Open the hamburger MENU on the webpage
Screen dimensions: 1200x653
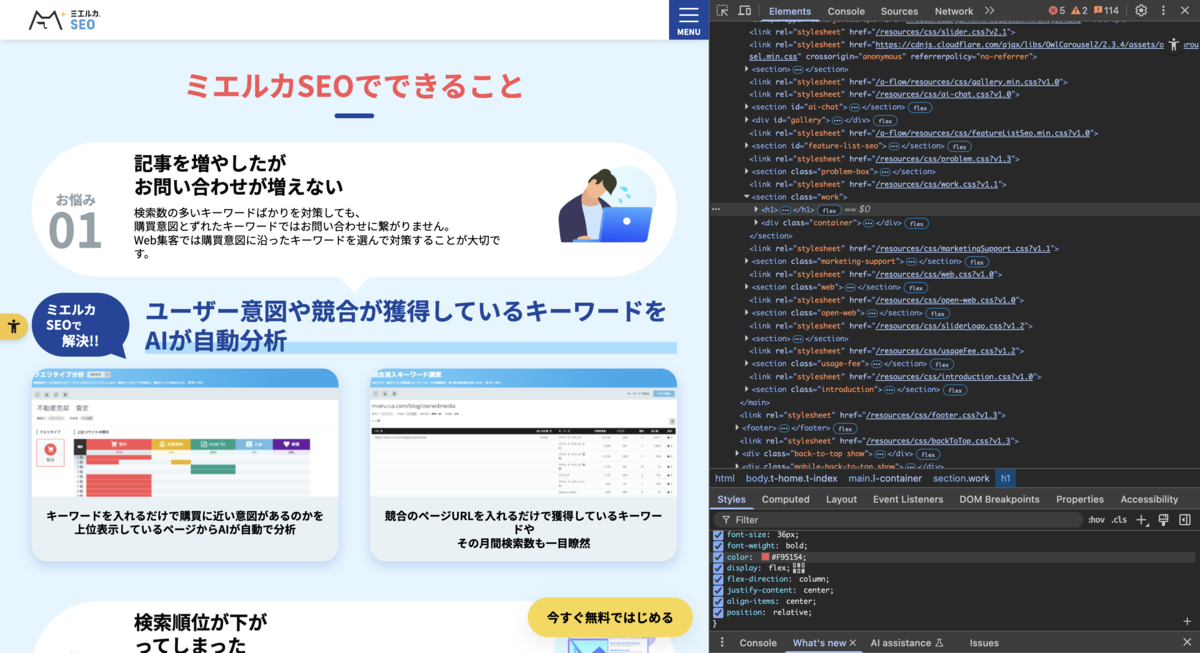[x=688, y=15]
